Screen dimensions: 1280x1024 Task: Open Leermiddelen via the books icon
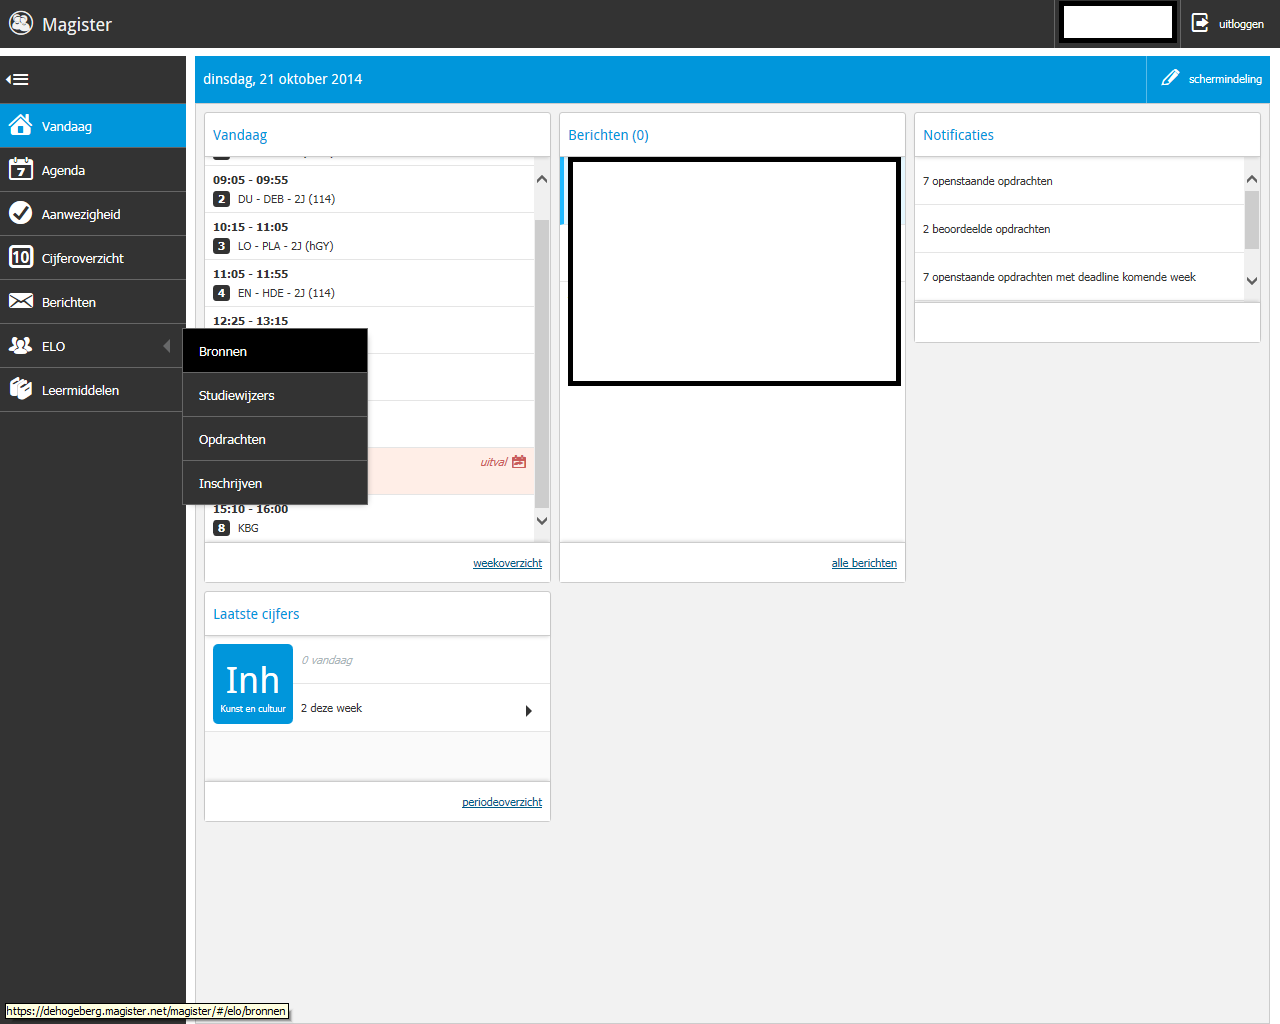(x=20, y=389)
